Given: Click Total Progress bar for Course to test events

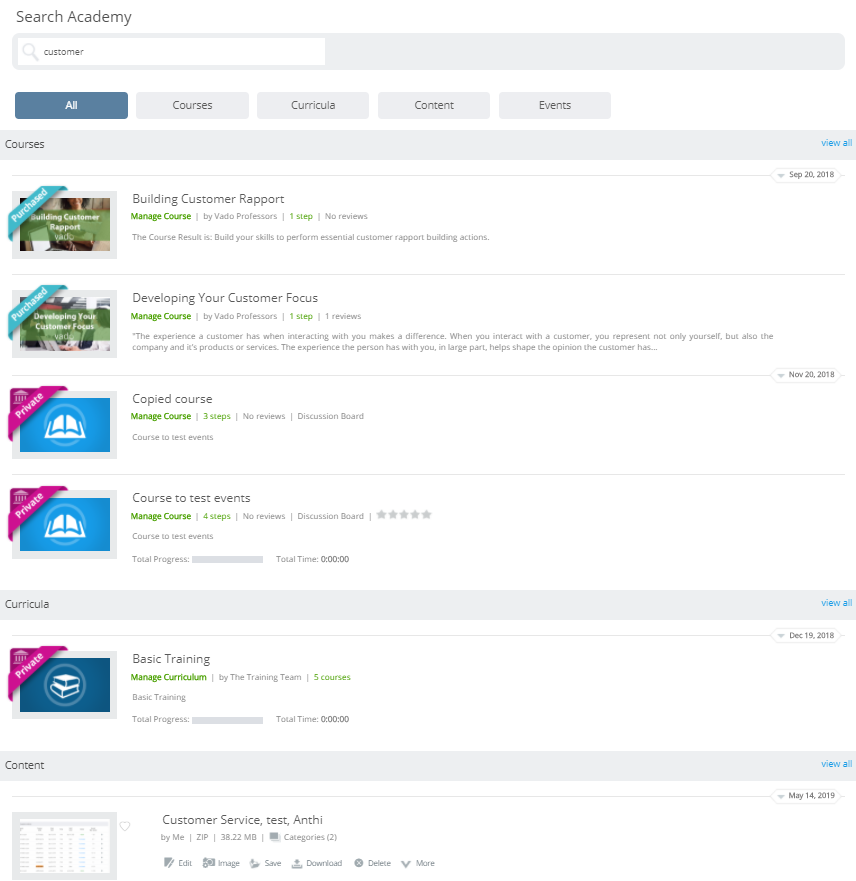Looking at the screenshot, I should point(227,560).
